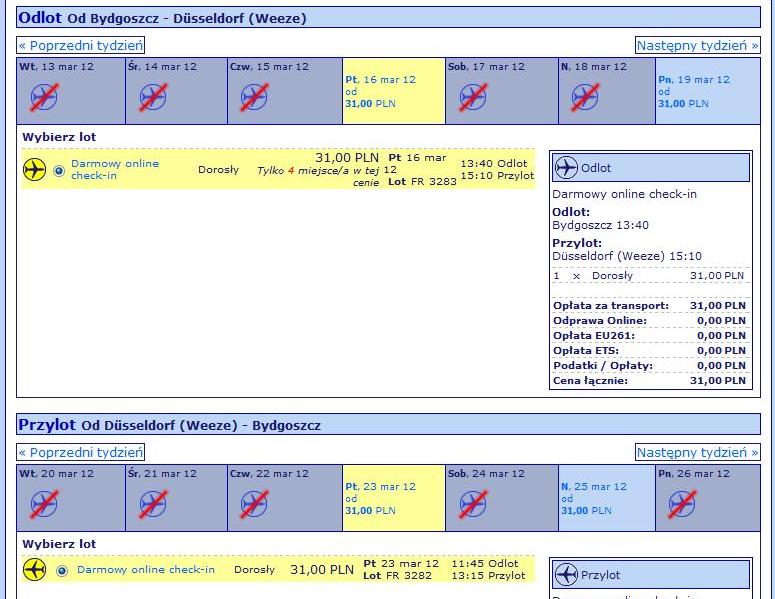This screenshot has height=599, width=775.
Task: Go to previous week for Przylot flights
Action: (x=81, y=452)
